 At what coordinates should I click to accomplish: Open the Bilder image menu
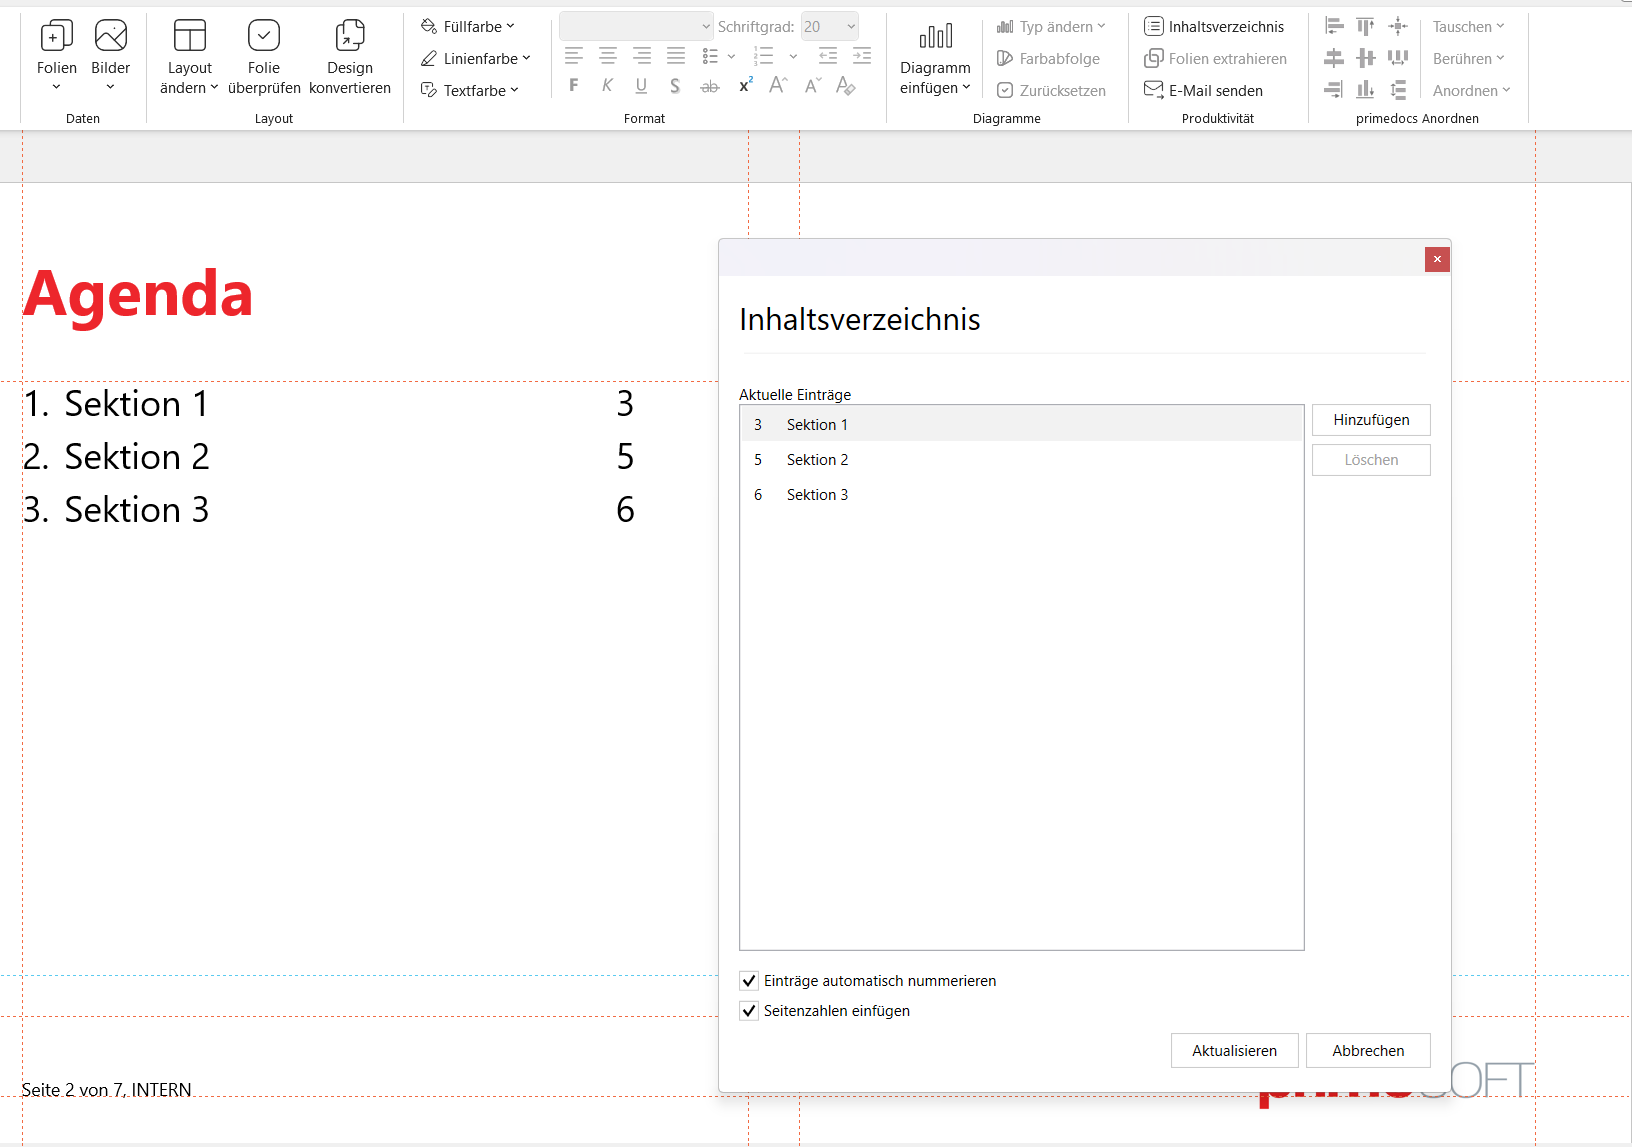click(110, 57)
